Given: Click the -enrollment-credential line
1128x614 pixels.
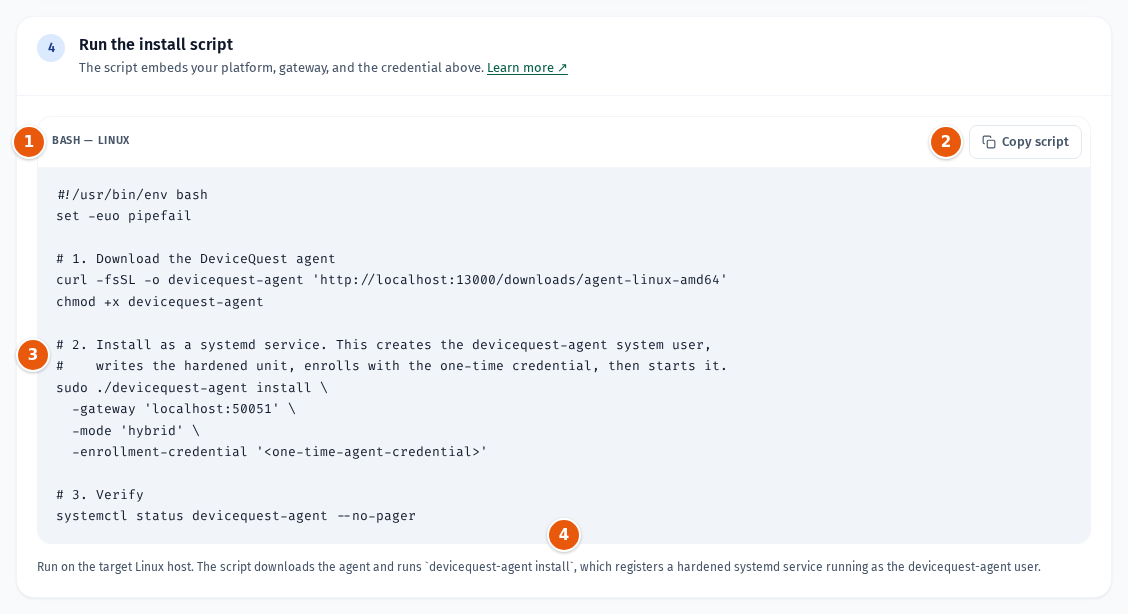Looking at the screenshot, I should (280, 452).
